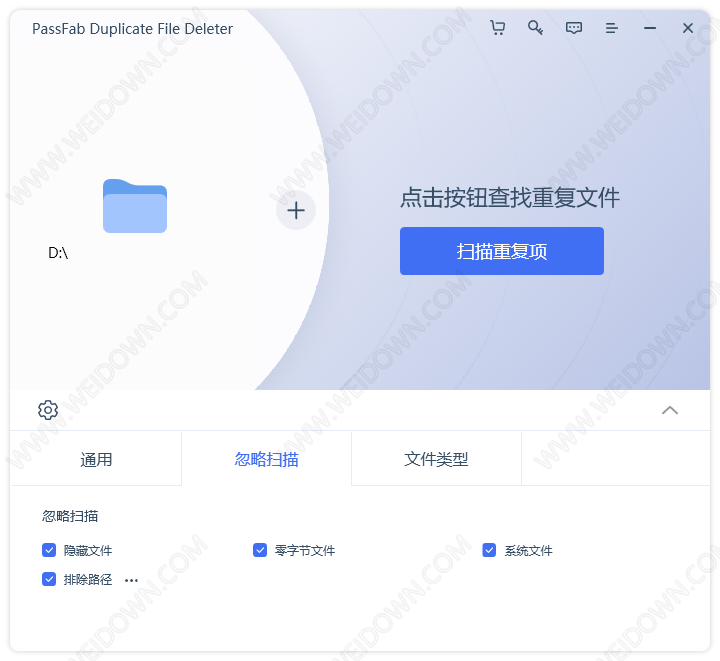The height and width of the screenshot is (661, 720).
Task: Collapse the settings panel with the chevron
Action: coord(669,410)
